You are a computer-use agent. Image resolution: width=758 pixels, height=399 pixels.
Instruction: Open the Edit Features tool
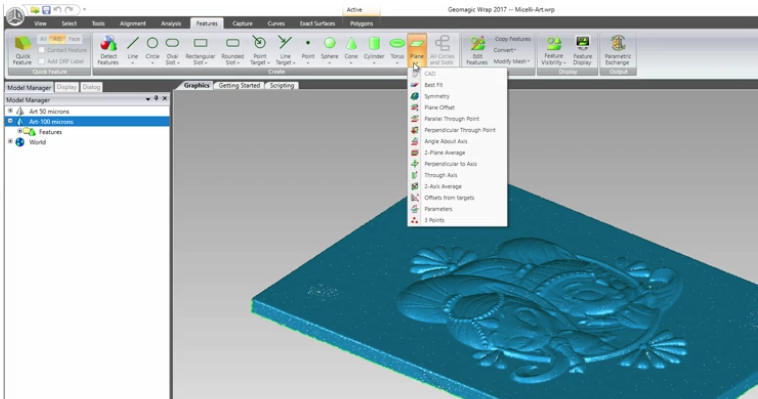click(477, 50)
